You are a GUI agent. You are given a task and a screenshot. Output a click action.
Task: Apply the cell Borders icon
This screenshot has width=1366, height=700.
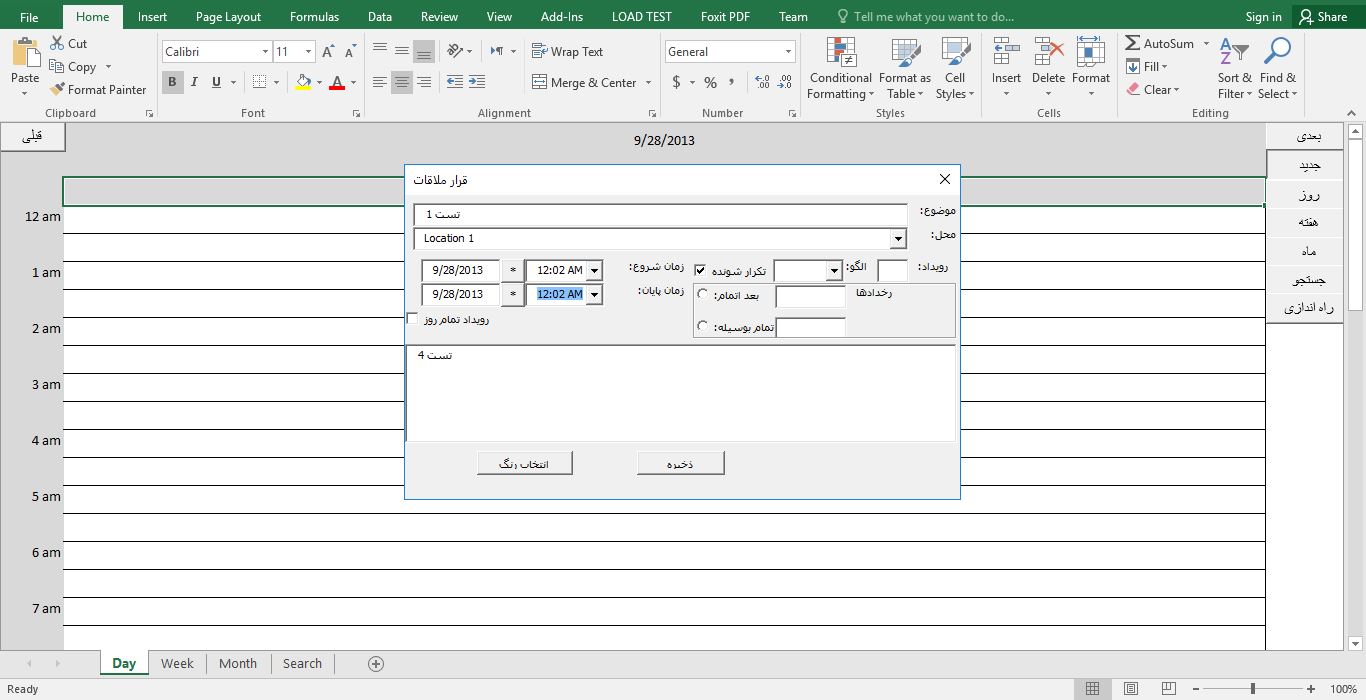[260, 82]
